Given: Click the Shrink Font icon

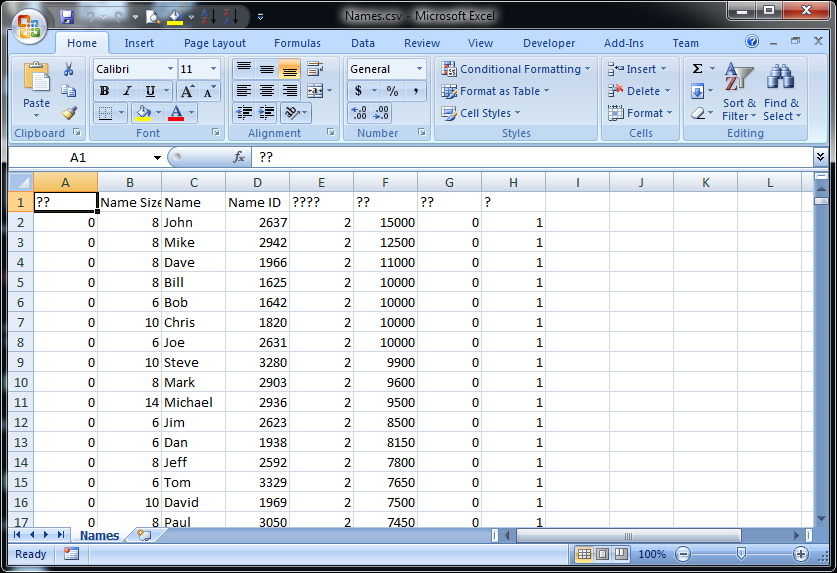Looking at the screenshot, I should [209, 91].
